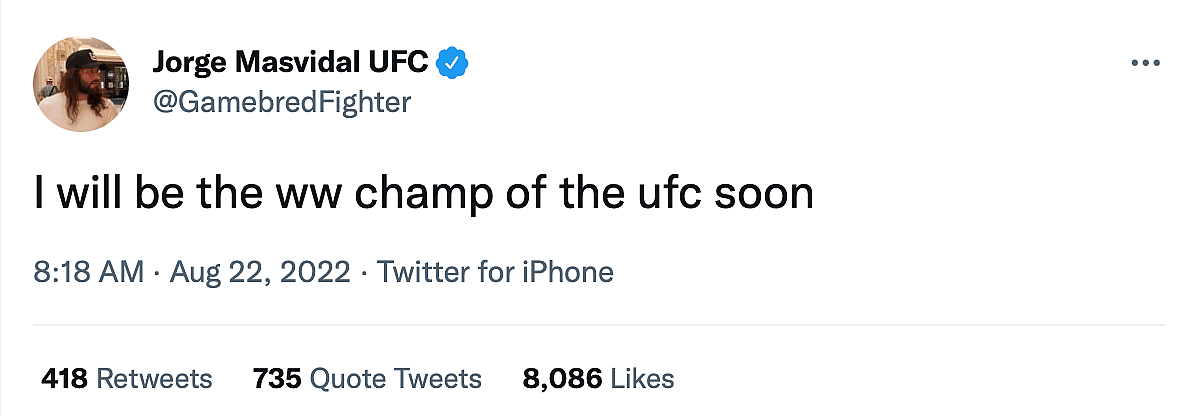Viewport: 1196px width, 416px height.
Task: Show who Likes this tweet
Action: click(642, 379)
